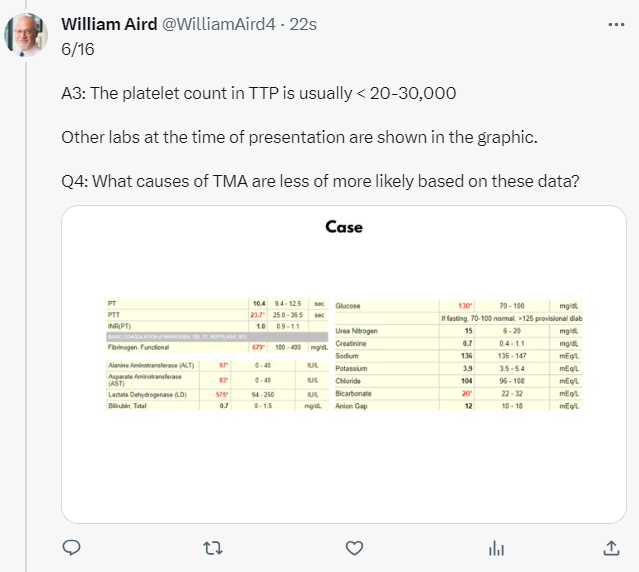This screenshot has height=572, width=639.
Task: Click the ALT/AST liver enzymes table
Action: point(217,385)
